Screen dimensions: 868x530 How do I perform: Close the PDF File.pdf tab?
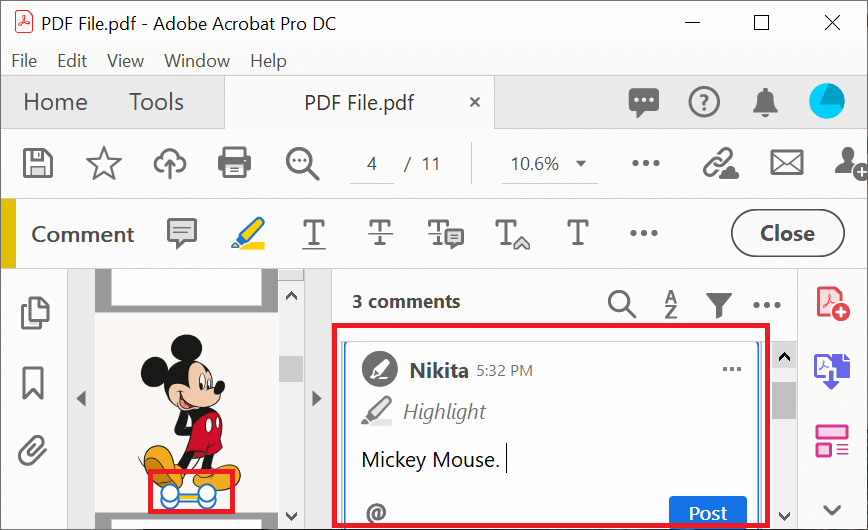[475, 102]
